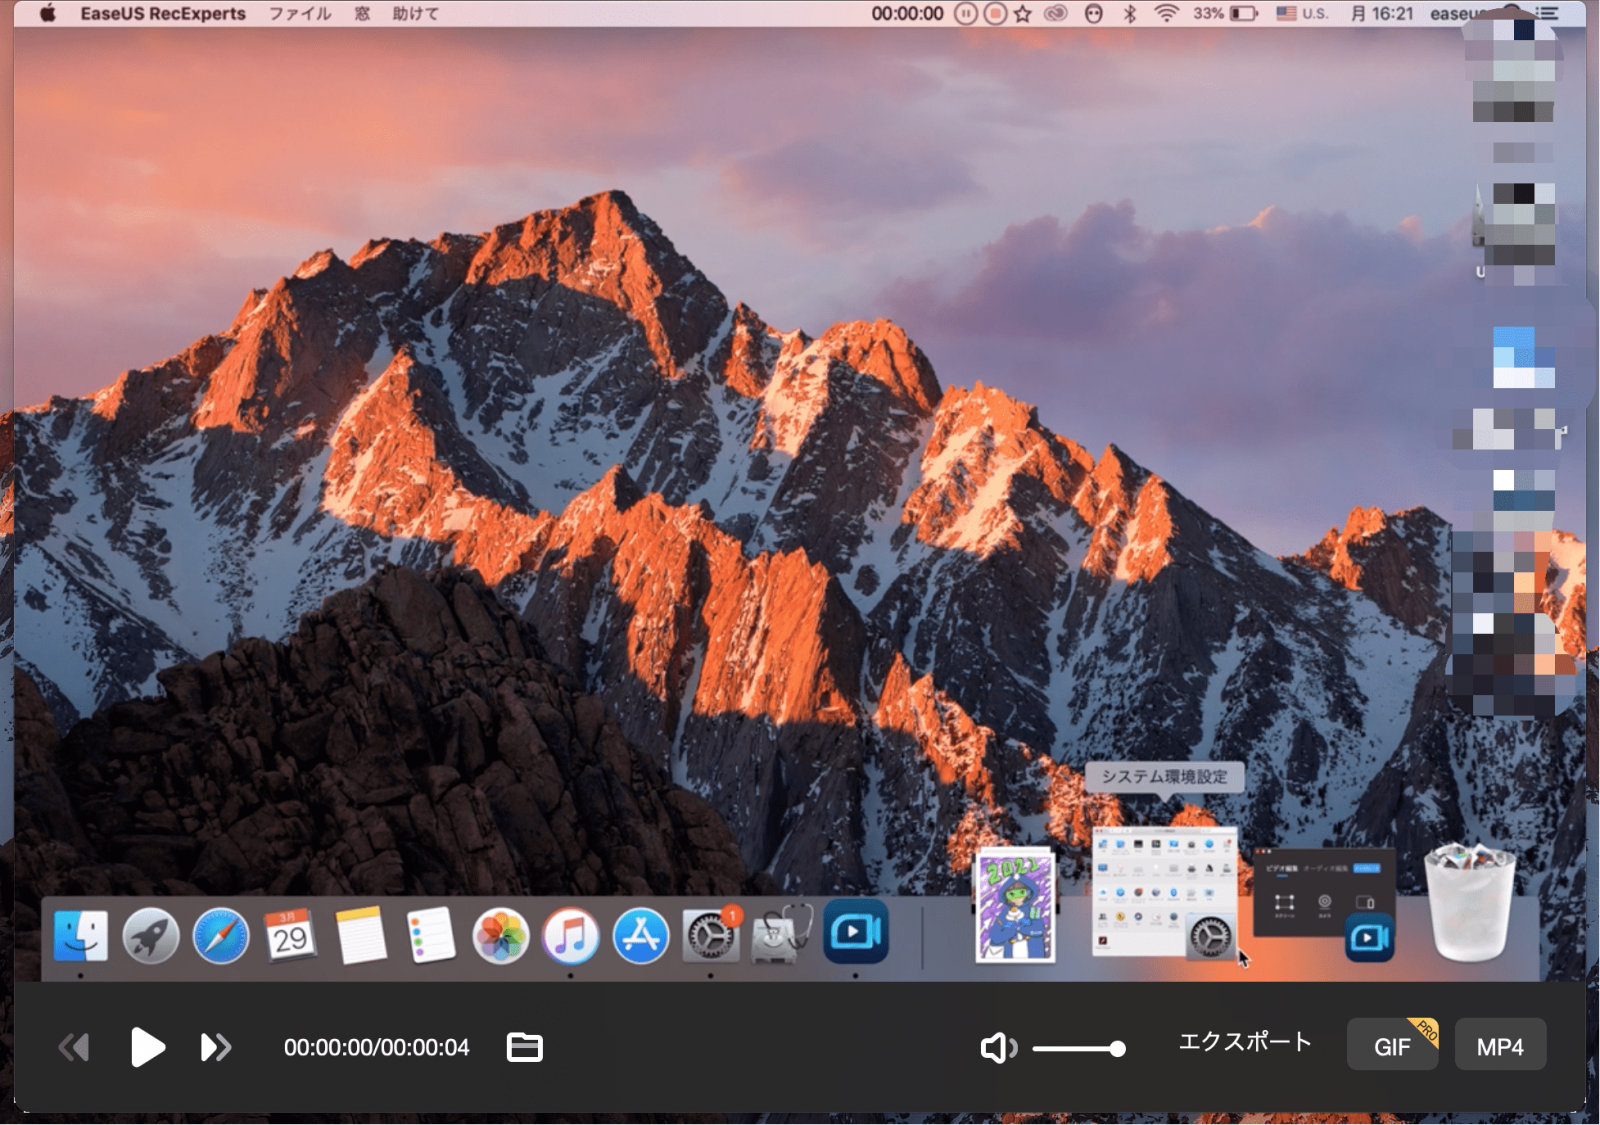Open Notes in the Dock
The width and height of the screenshot is (1600, 1125).
pos(360,937)
